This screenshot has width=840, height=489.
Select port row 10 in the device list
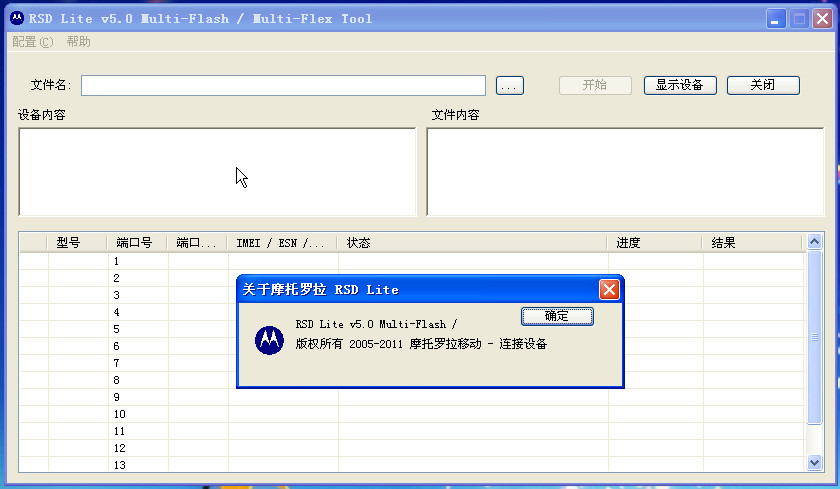click(x=412, y=415)
